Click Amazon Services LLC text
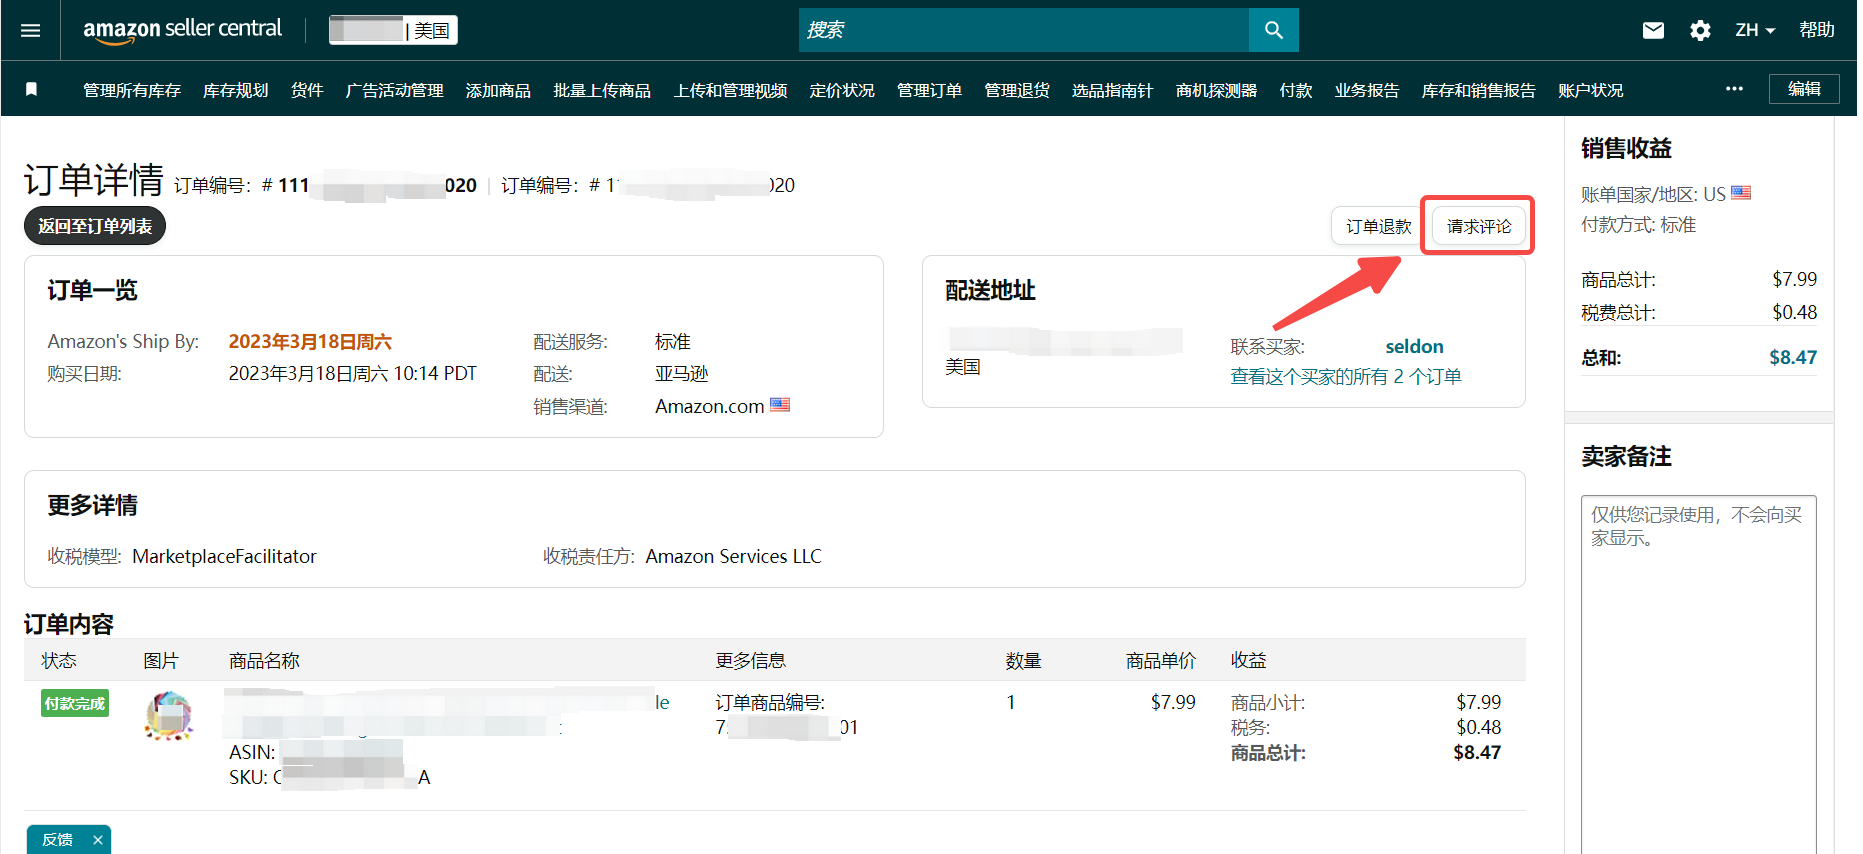This screenshot has width=1863, height=854. 733,556
